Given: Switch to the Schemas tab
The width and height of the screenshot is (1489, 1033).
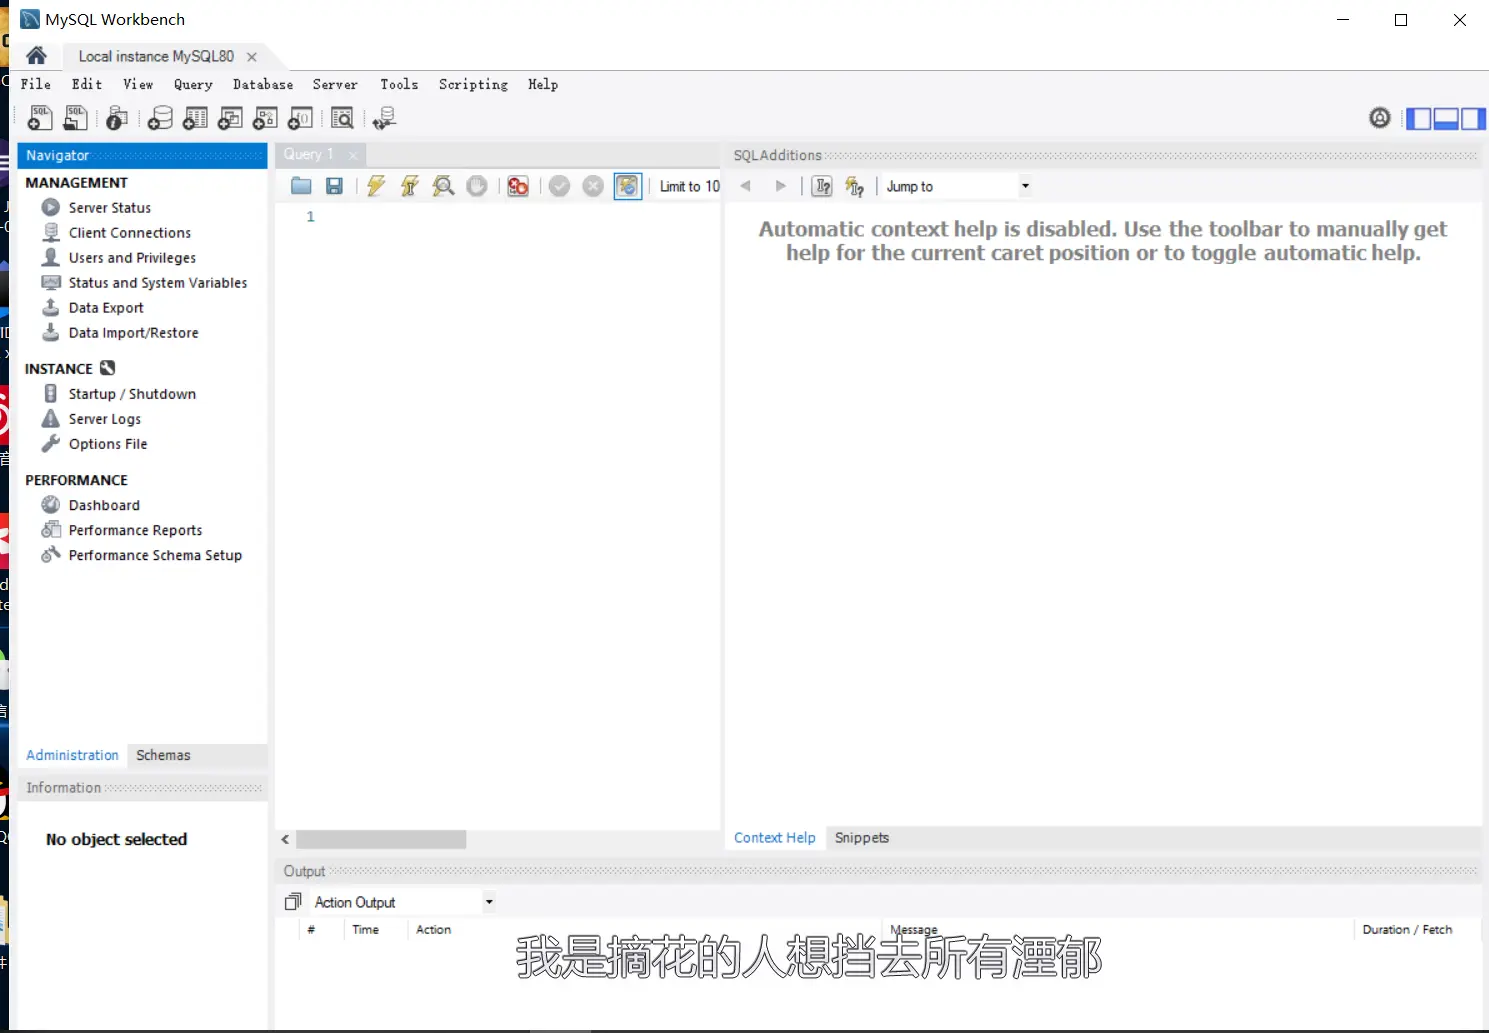Looking at the screenshot, I should [x=163, y=755].
